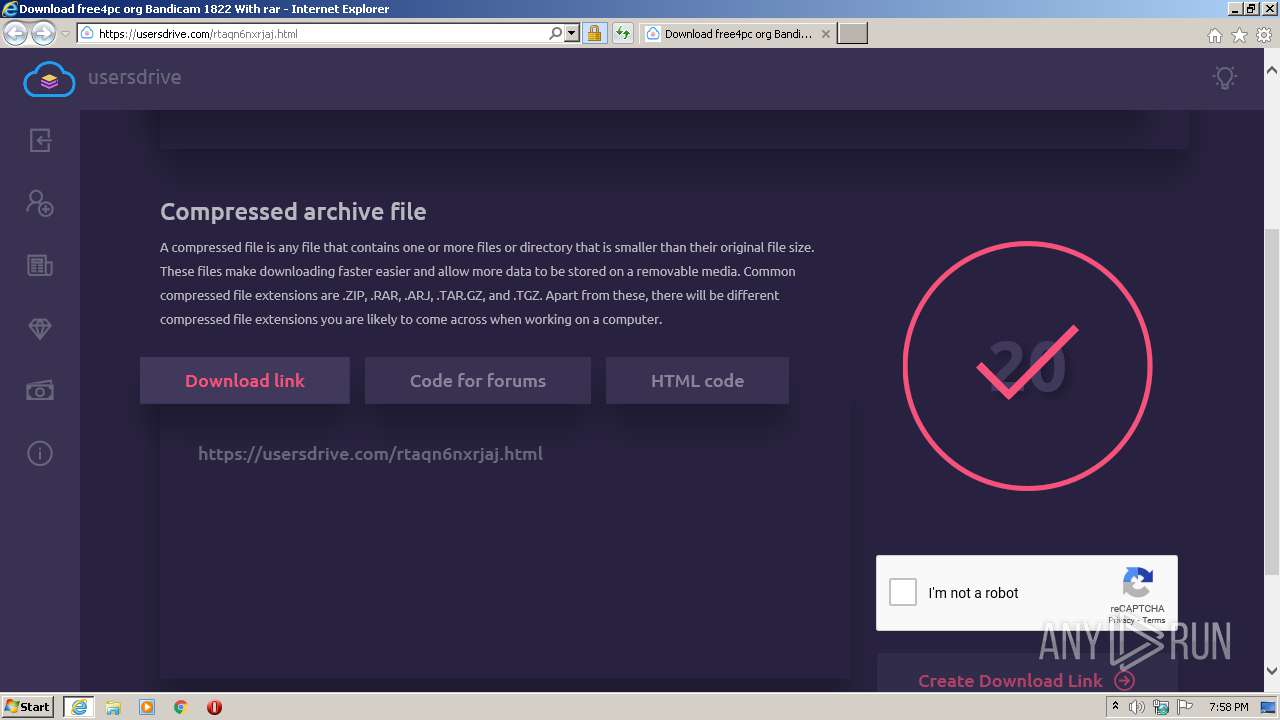Click the network tray icon
The width and height of the screenshot is (1280, 720).
click(1161, 707)
